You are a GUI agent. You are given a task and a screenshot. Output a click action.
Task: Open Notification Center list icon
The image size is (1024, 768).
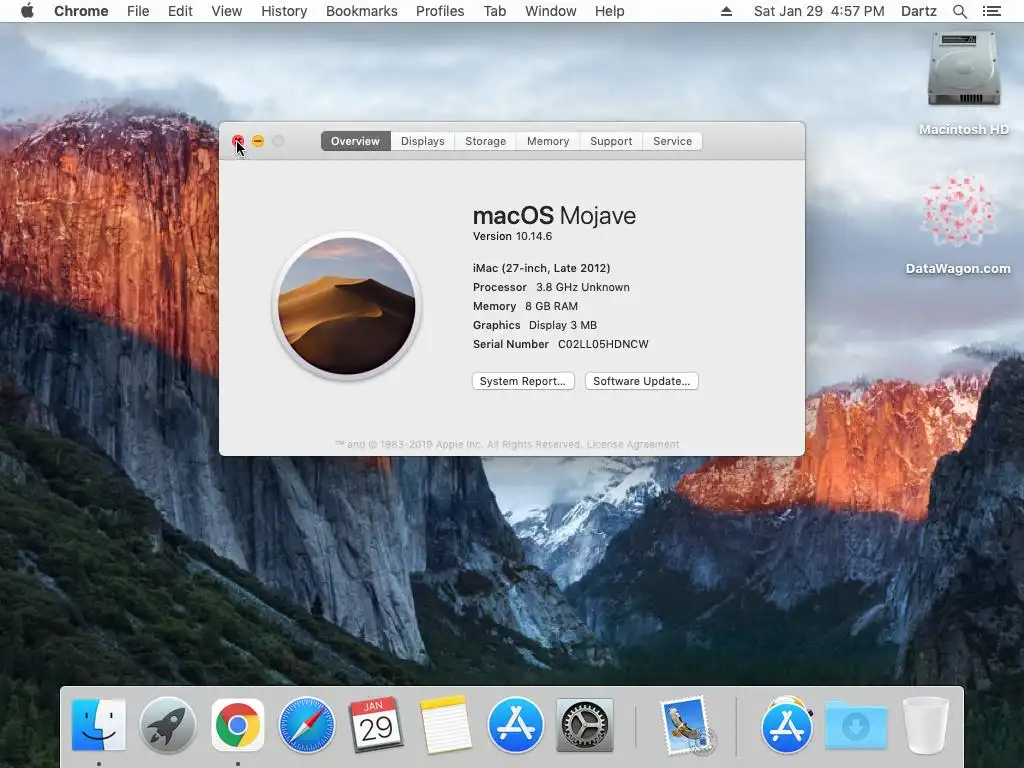click(991, 11)
